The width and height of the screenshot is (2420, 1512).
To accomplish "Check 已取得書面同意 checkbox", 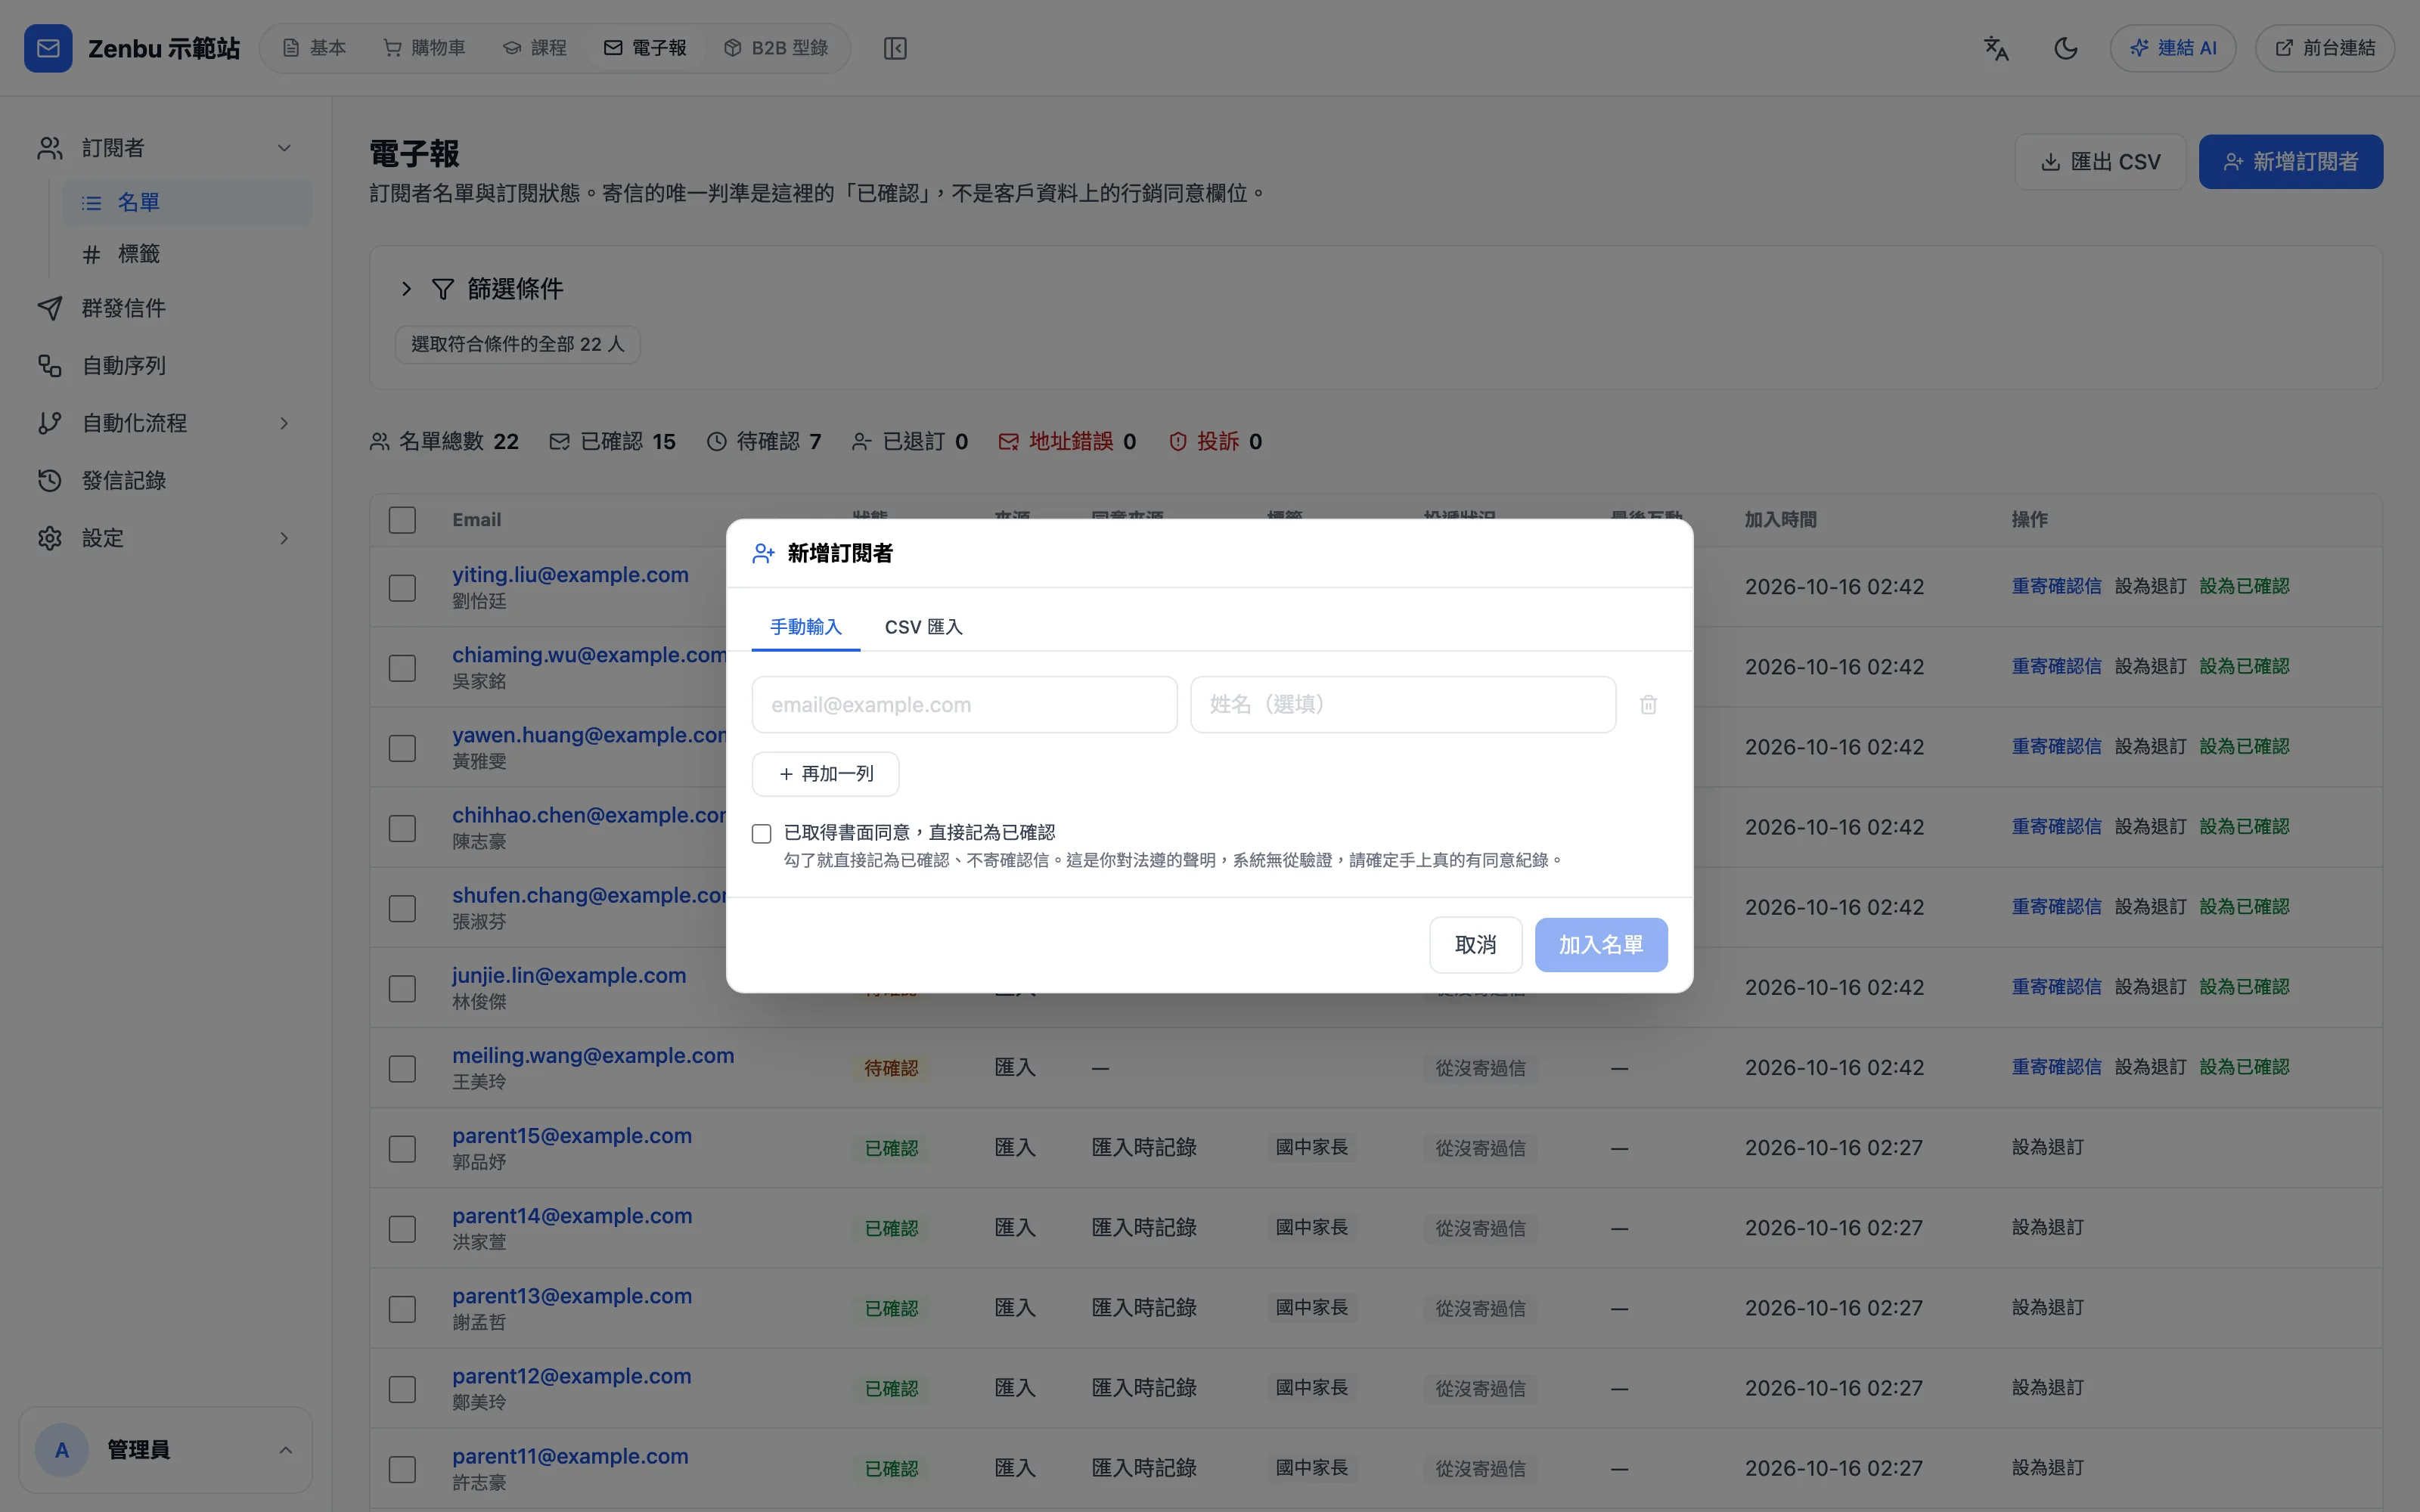I will tap(762, 833).
